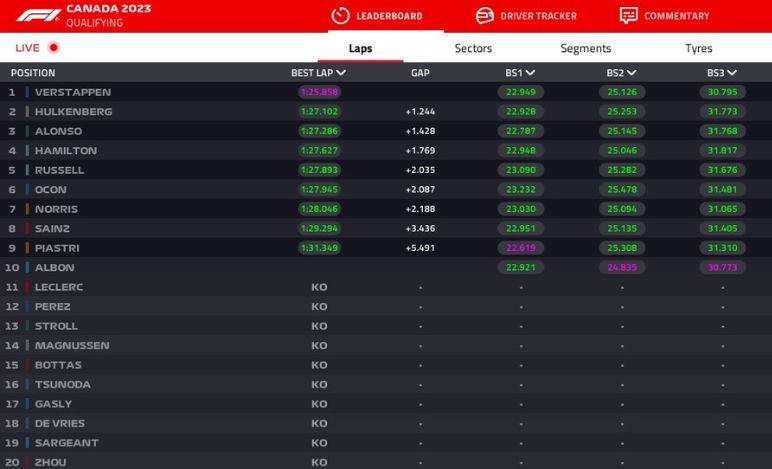Viewport: 772px width, 469px height.
Task: Select the Hulkenberg driver row
Action: tap(73, 112)
